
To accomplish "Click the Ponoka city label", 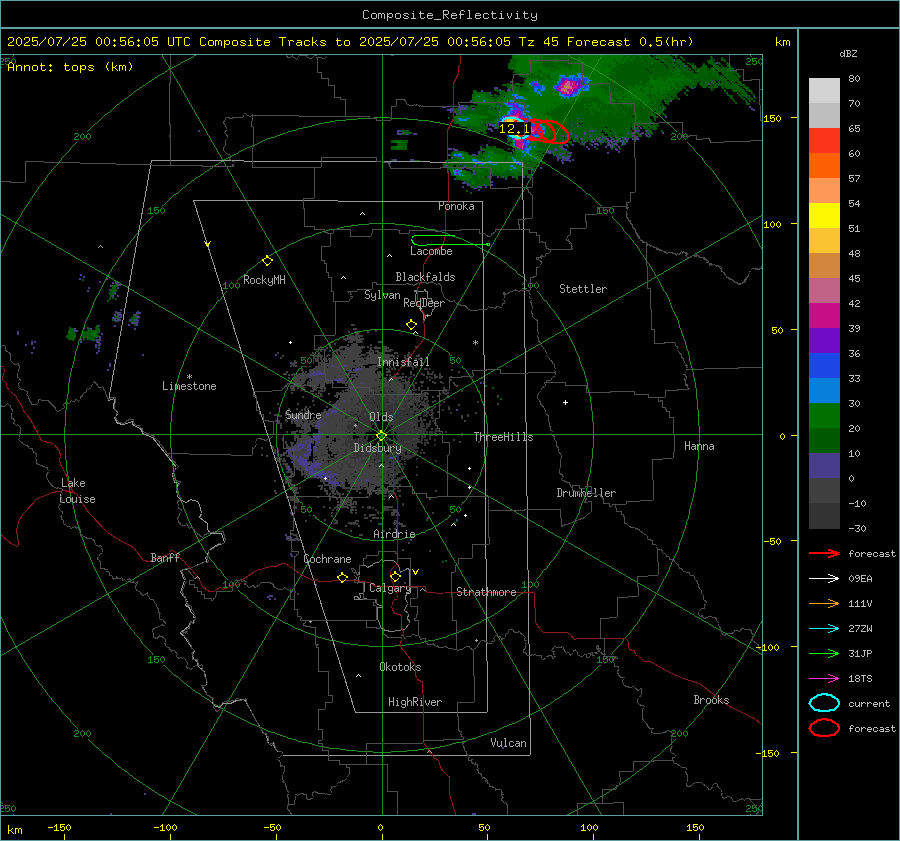I will (456, 206).
